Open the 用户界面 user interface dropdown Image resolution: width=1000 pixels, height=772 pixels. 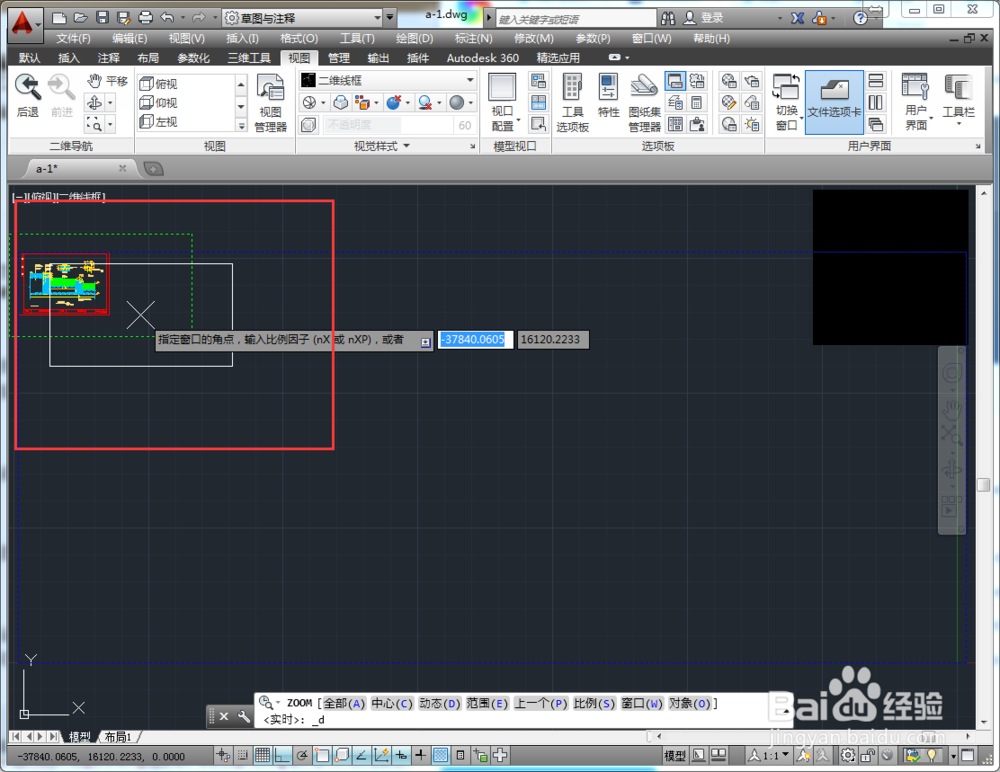(917, 102)
